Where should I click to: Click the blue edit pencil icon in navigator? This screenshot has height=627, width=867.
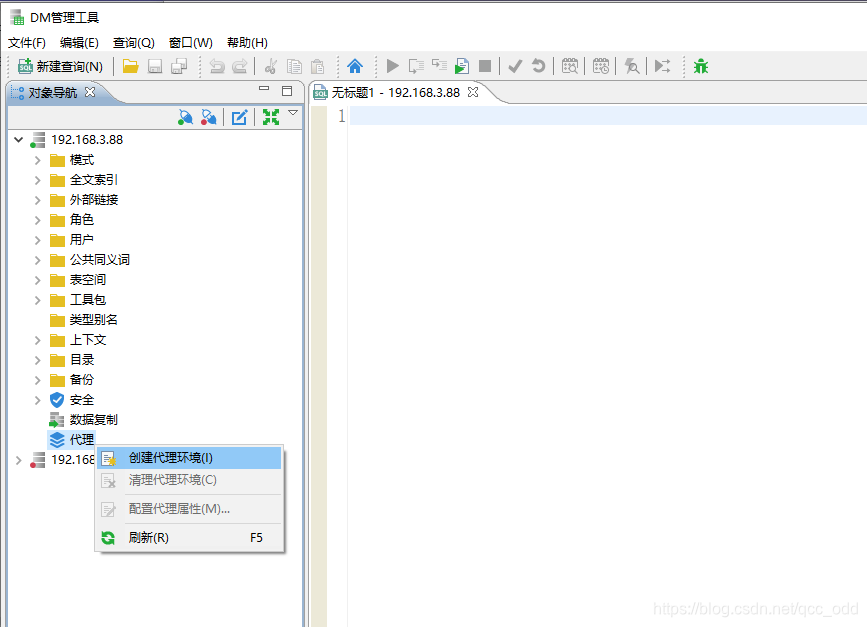point(239,117)
